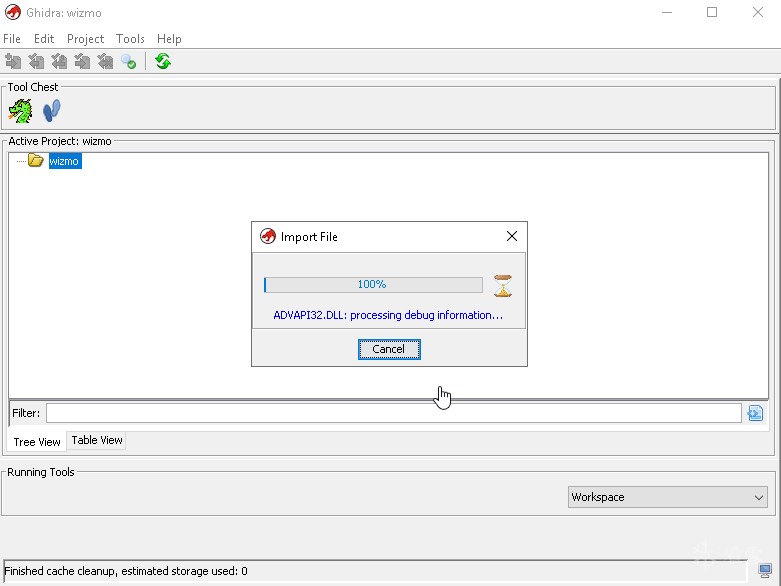Close the Ghidra main window

pyautogui.click(x=758, y=12)
